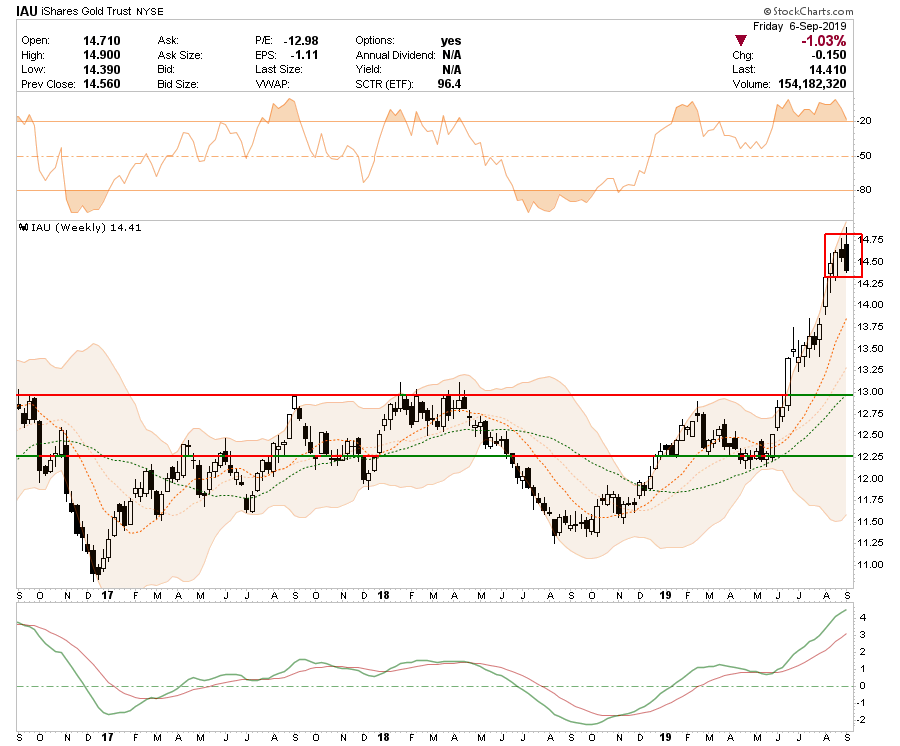Select the Last value 14.410
Image resolution: width=900 pixels, height=746 pixels.
(x=828, y=69)
